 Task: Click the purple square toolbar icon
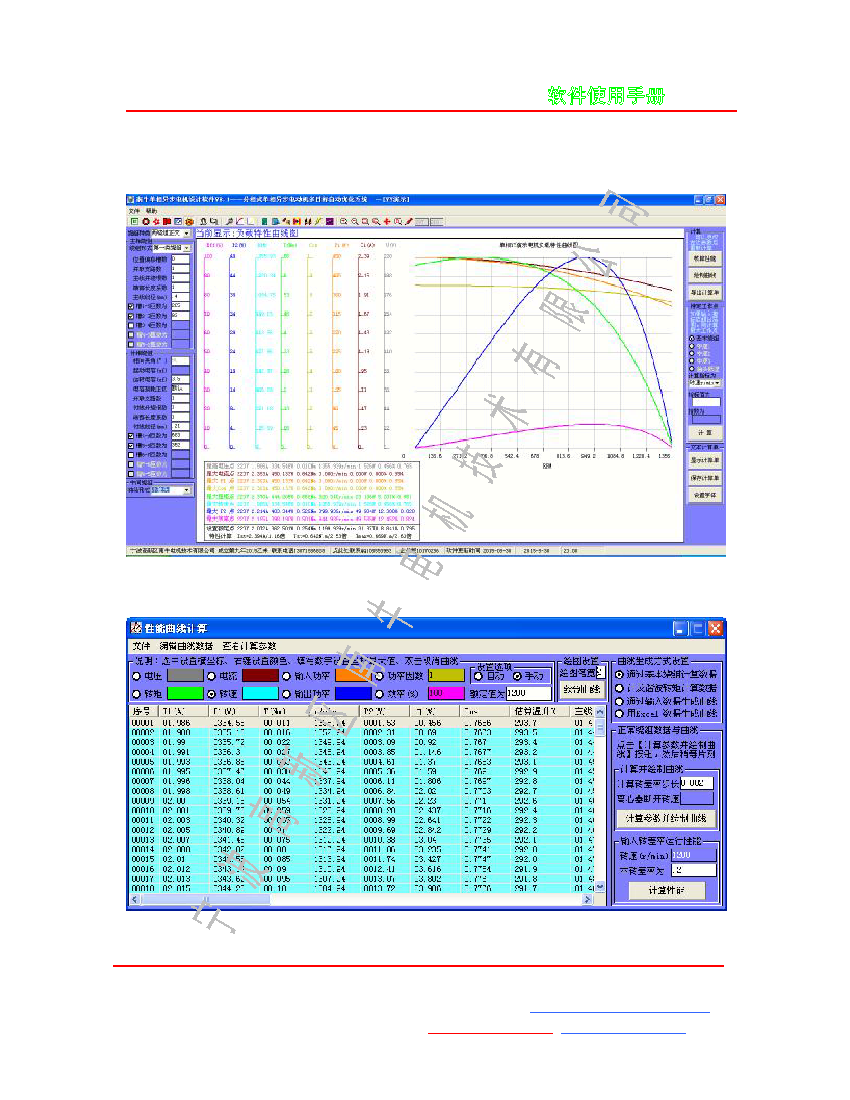coord(330,222)
